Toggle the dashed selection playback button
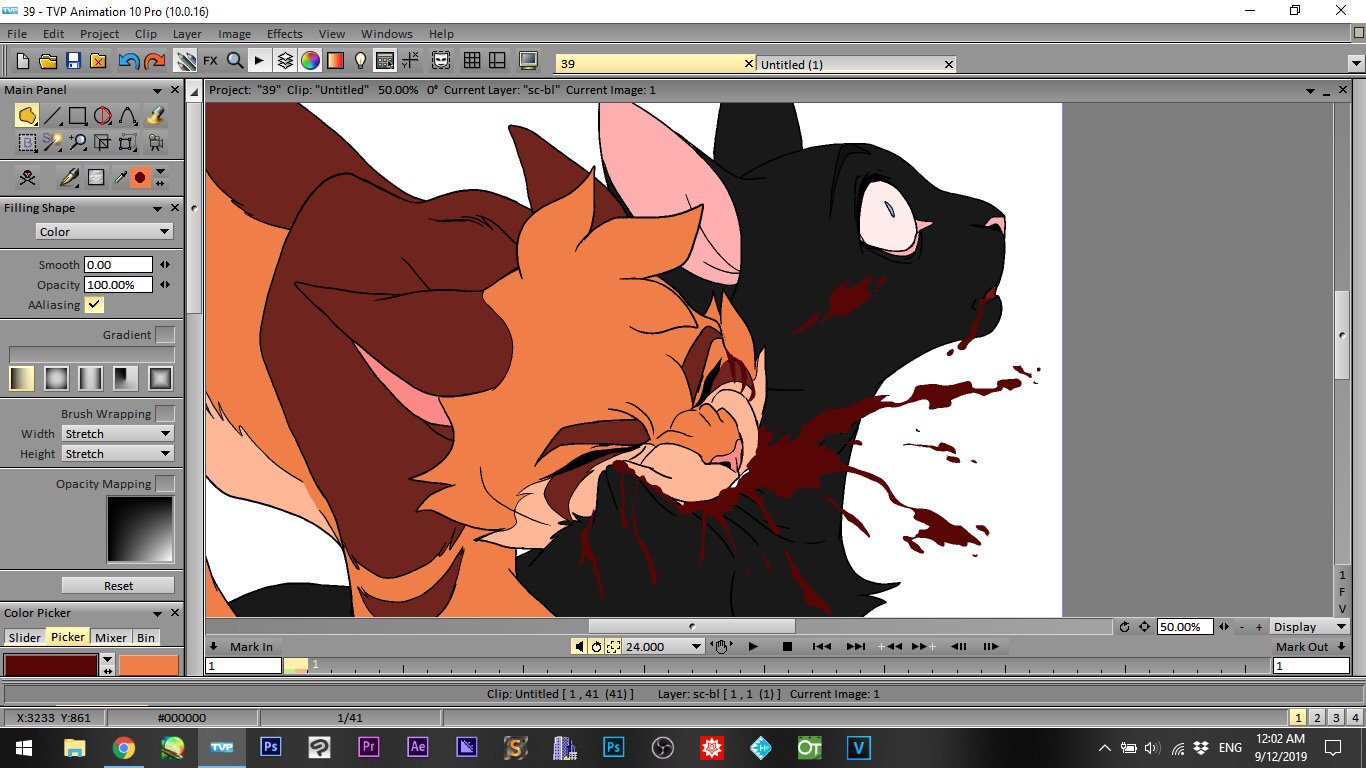The width and height of the screenshot is (1366, 768). coord(613,646)
